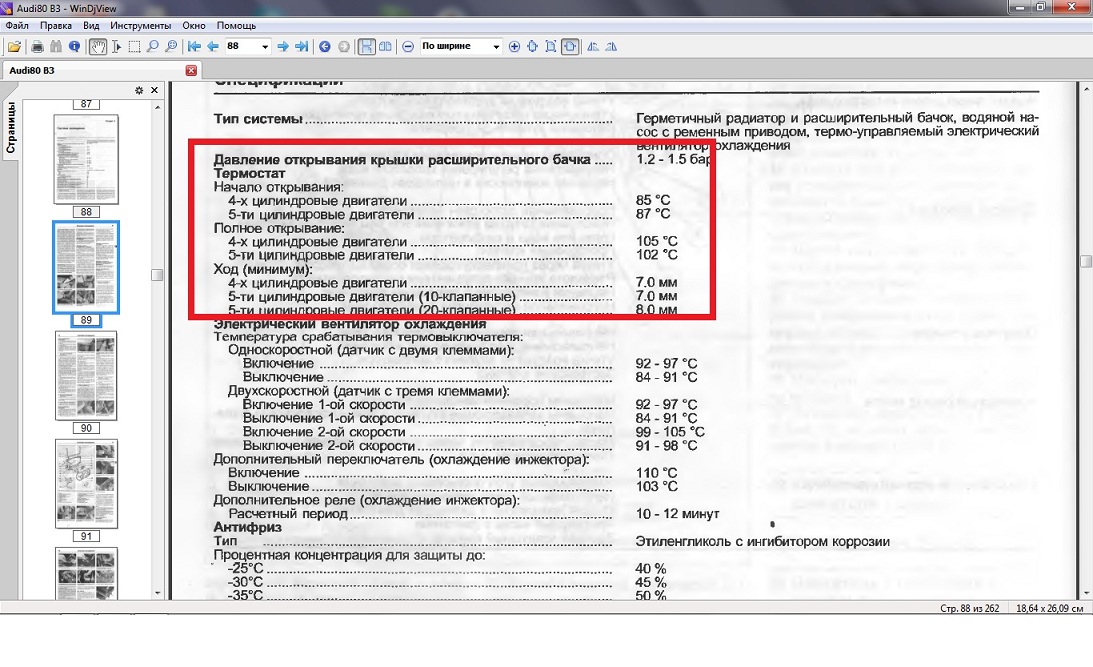Toggle continuous page layout mode
Screen dimensions: 1093x667
tap(367, 47)
